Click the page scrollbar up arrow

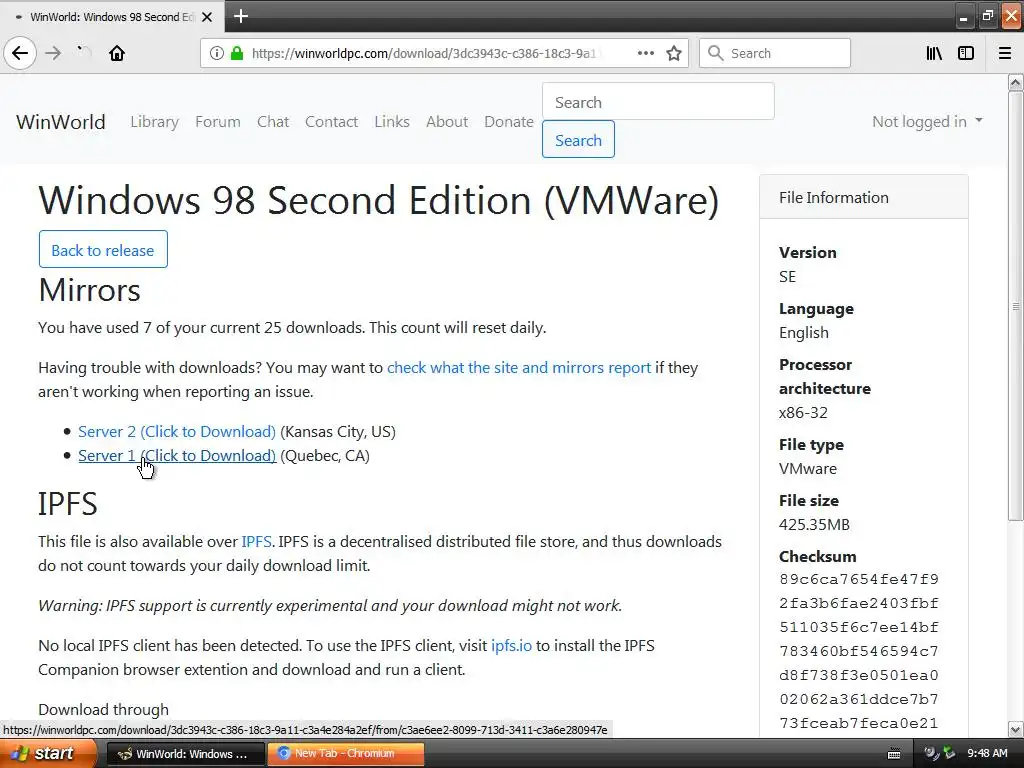tap(1016, 82)
